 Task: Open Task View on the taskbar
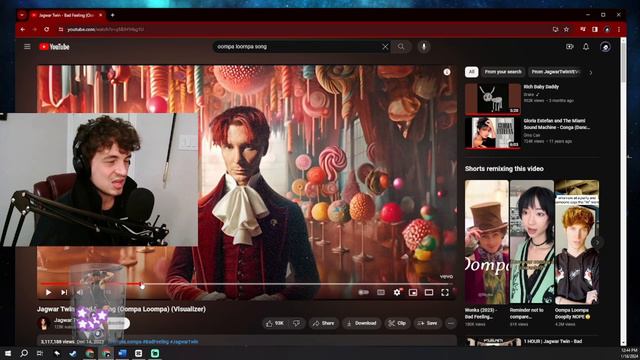click(x=40, y=353)
